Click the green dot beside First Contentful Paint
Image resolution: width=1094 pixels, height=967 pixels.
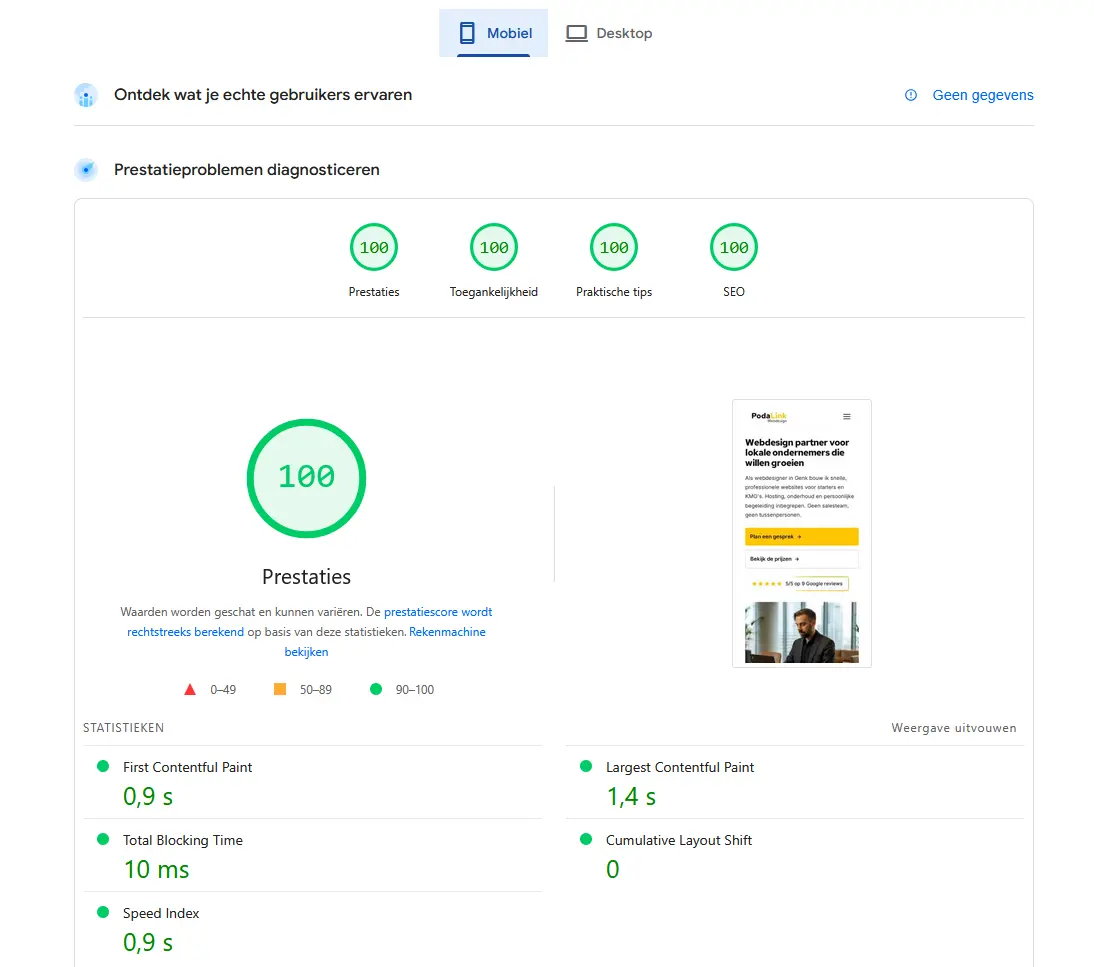pos(101,766)
